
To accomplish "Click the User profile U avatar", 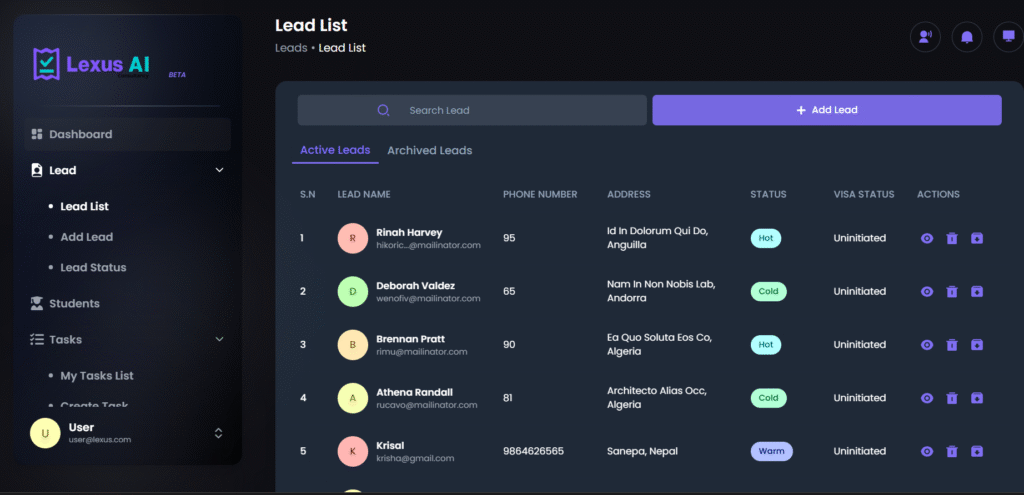I will 45,433.
